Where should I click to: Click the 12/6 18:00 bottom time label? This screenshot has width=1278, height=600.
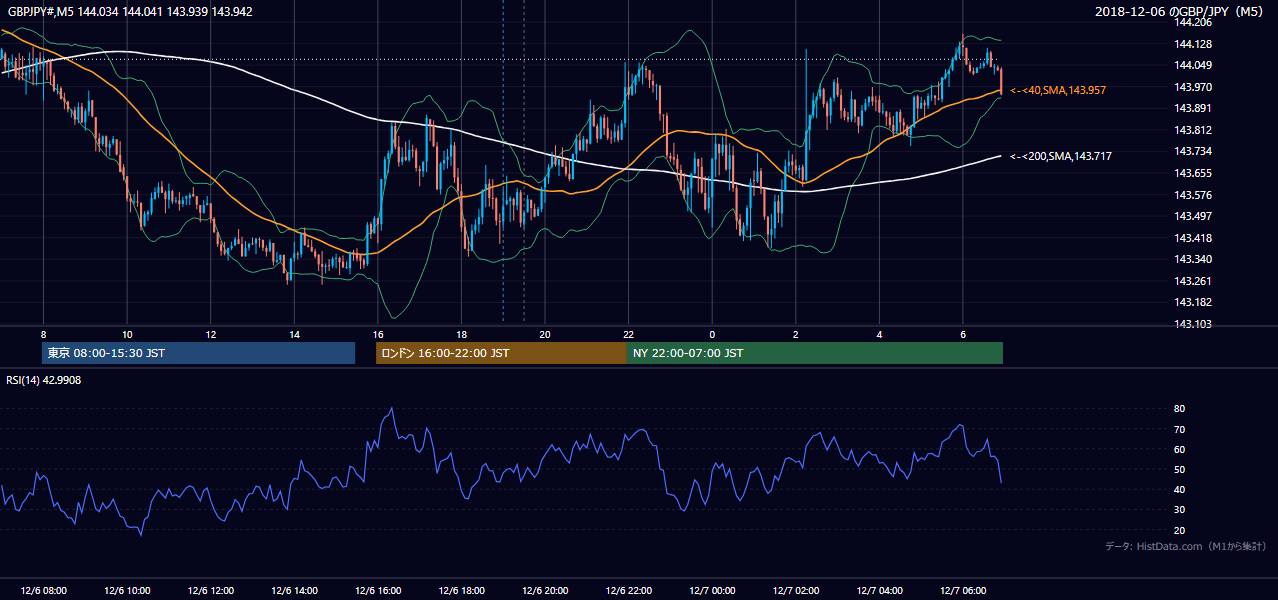(461, 590)
